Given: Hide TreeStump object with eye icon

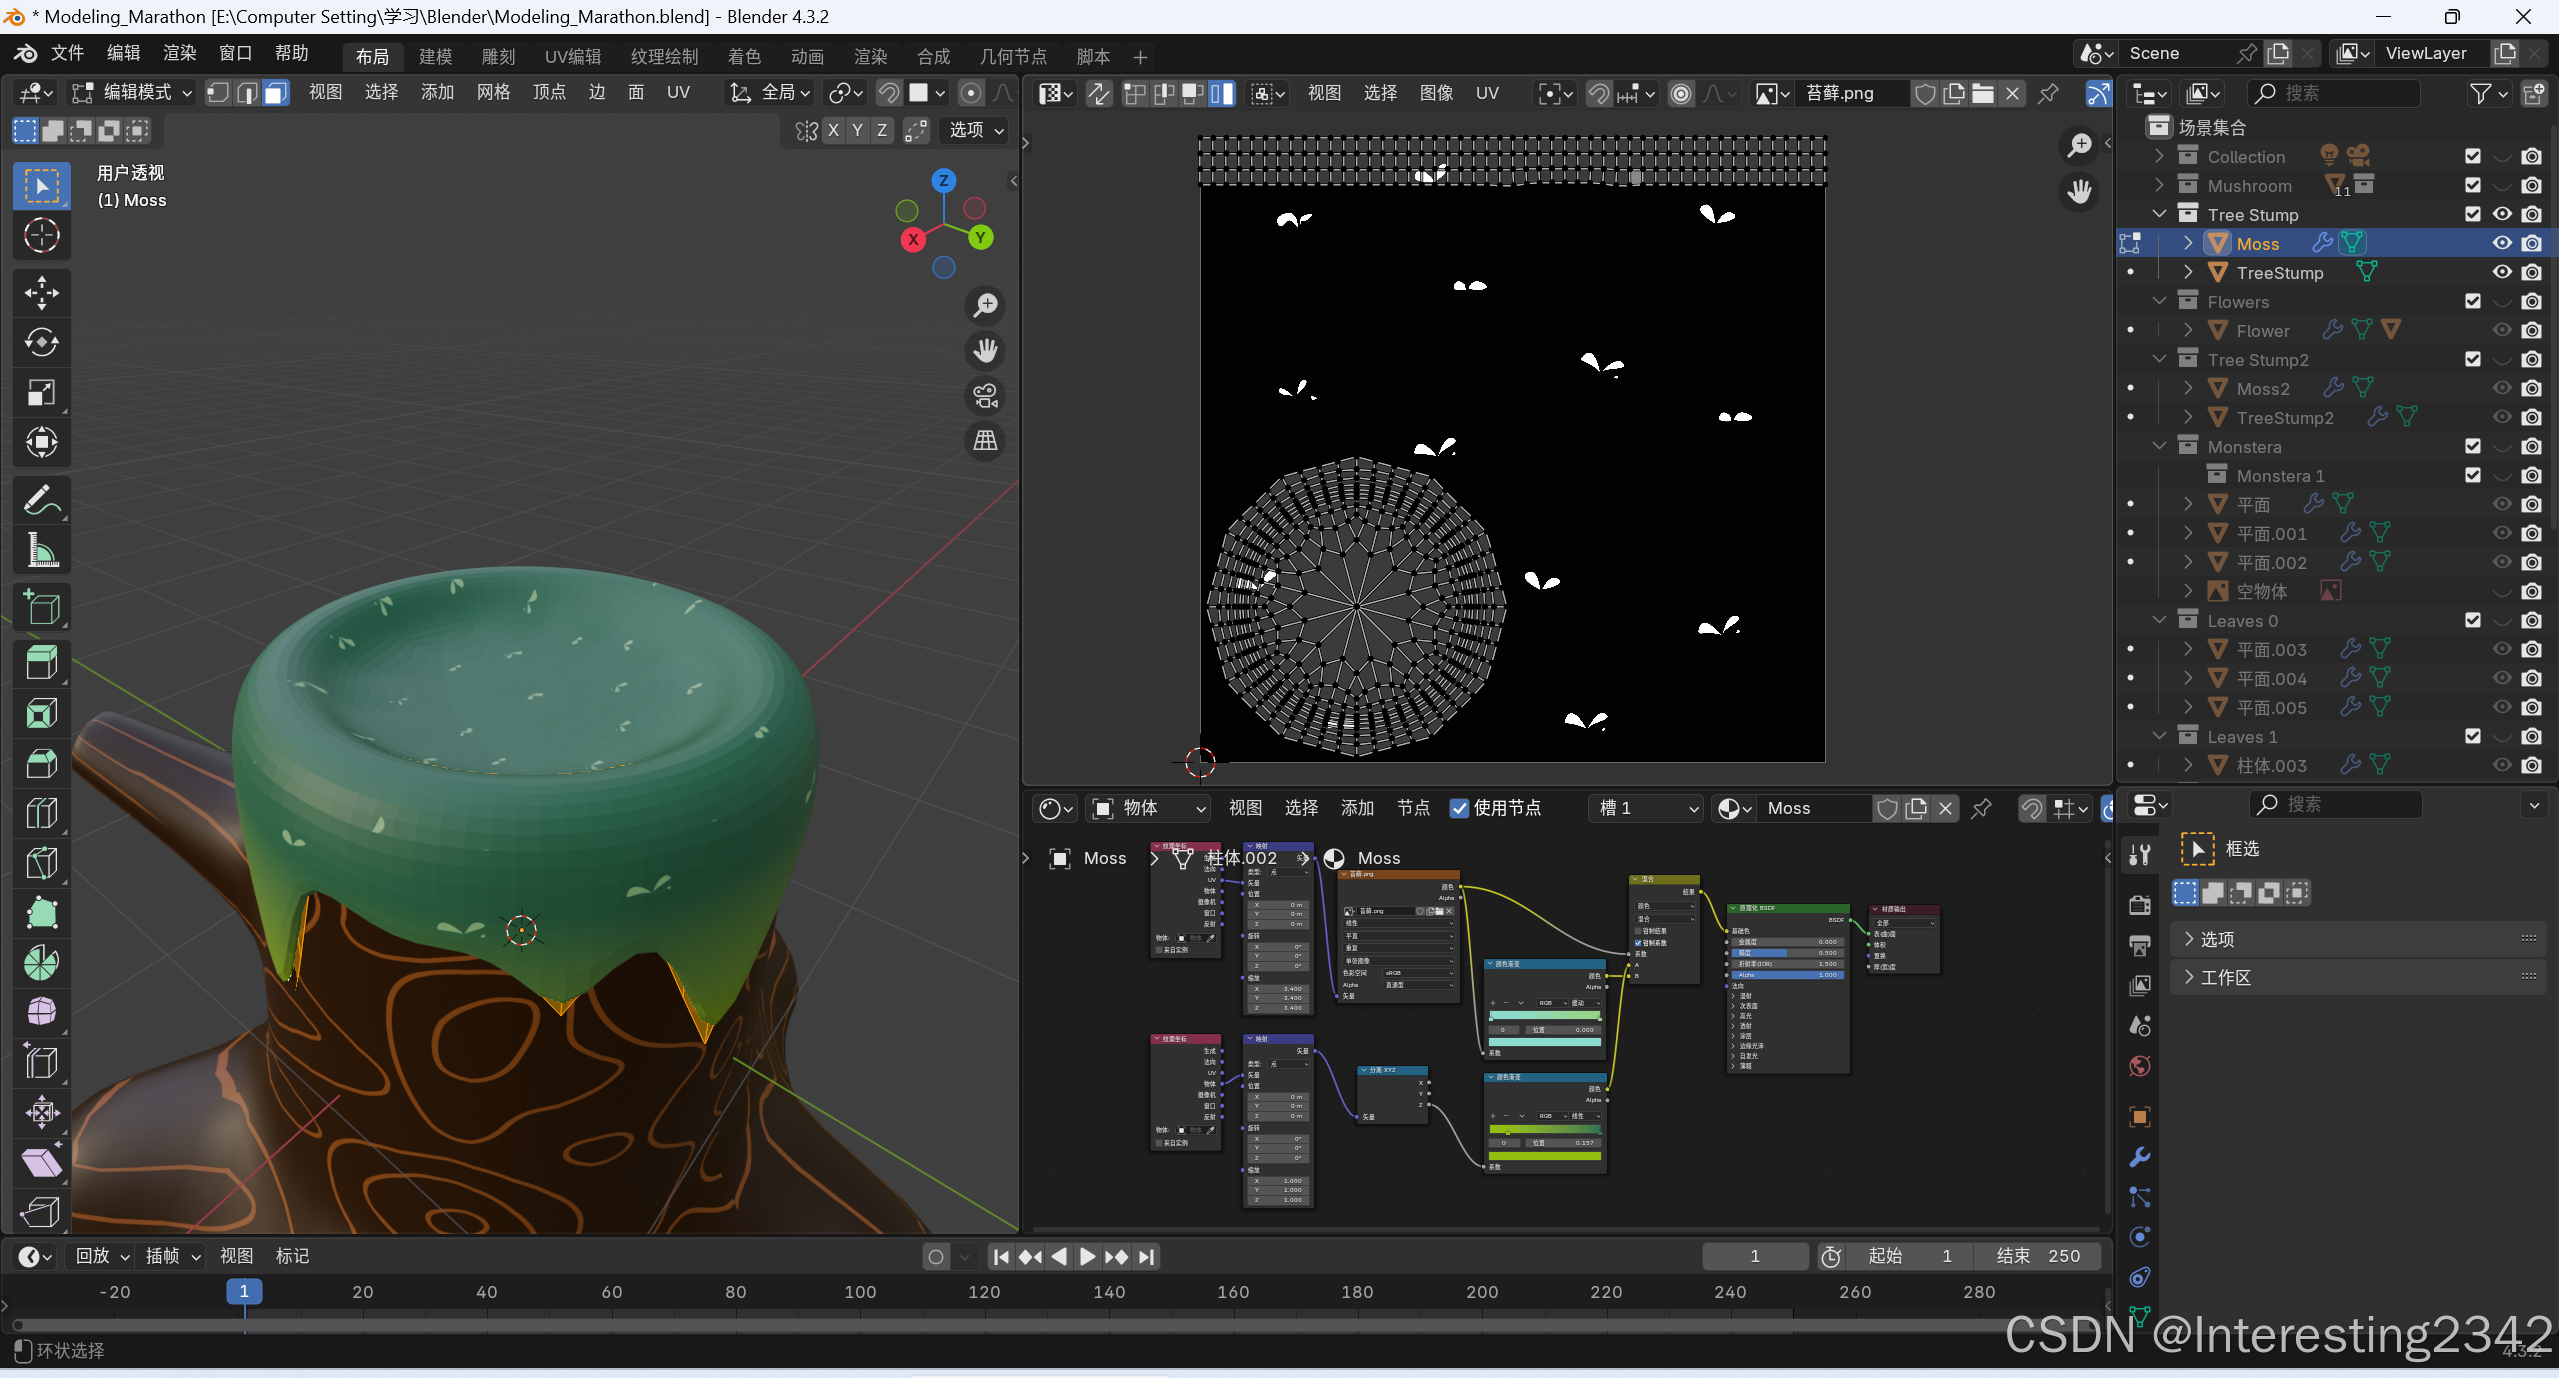Looking at the screenshot, I should click(x=2502, y=272).
